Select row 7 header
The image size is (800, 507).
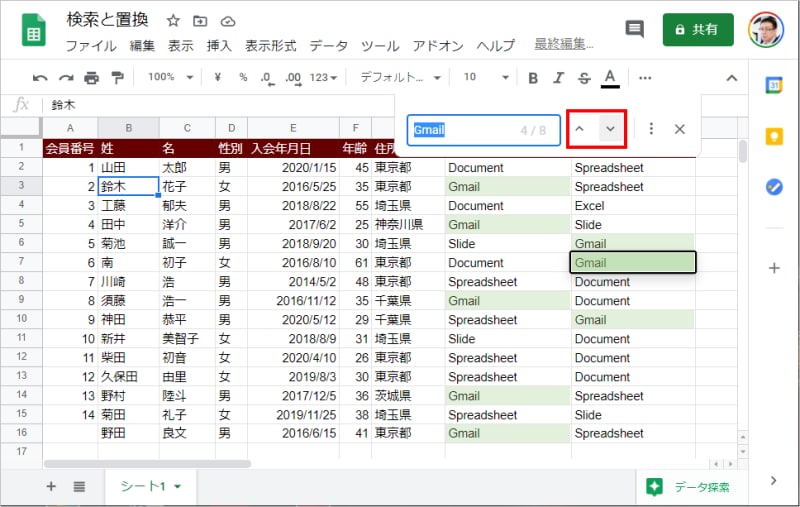[21, 262]
